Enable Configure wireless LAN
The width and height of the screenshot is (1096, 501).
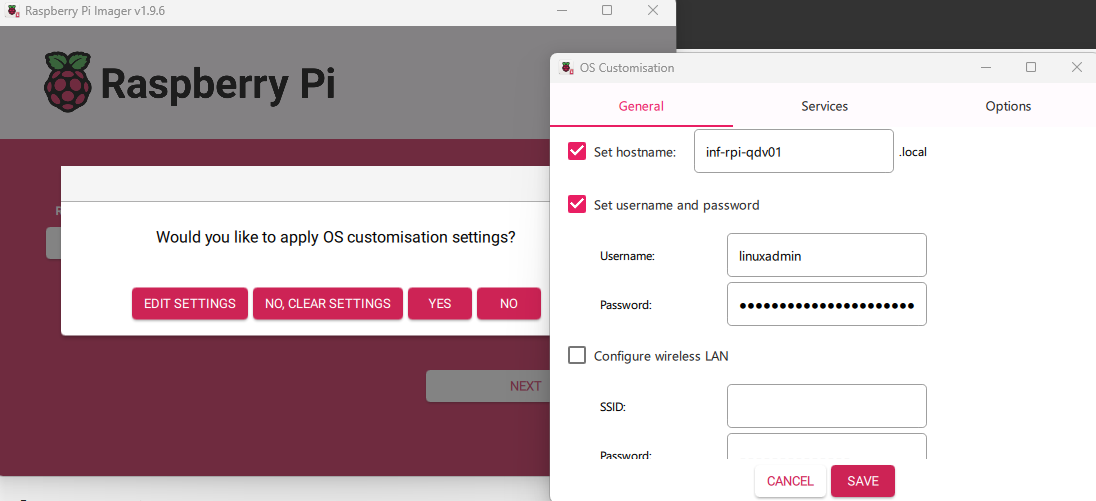tap(577, 355)
